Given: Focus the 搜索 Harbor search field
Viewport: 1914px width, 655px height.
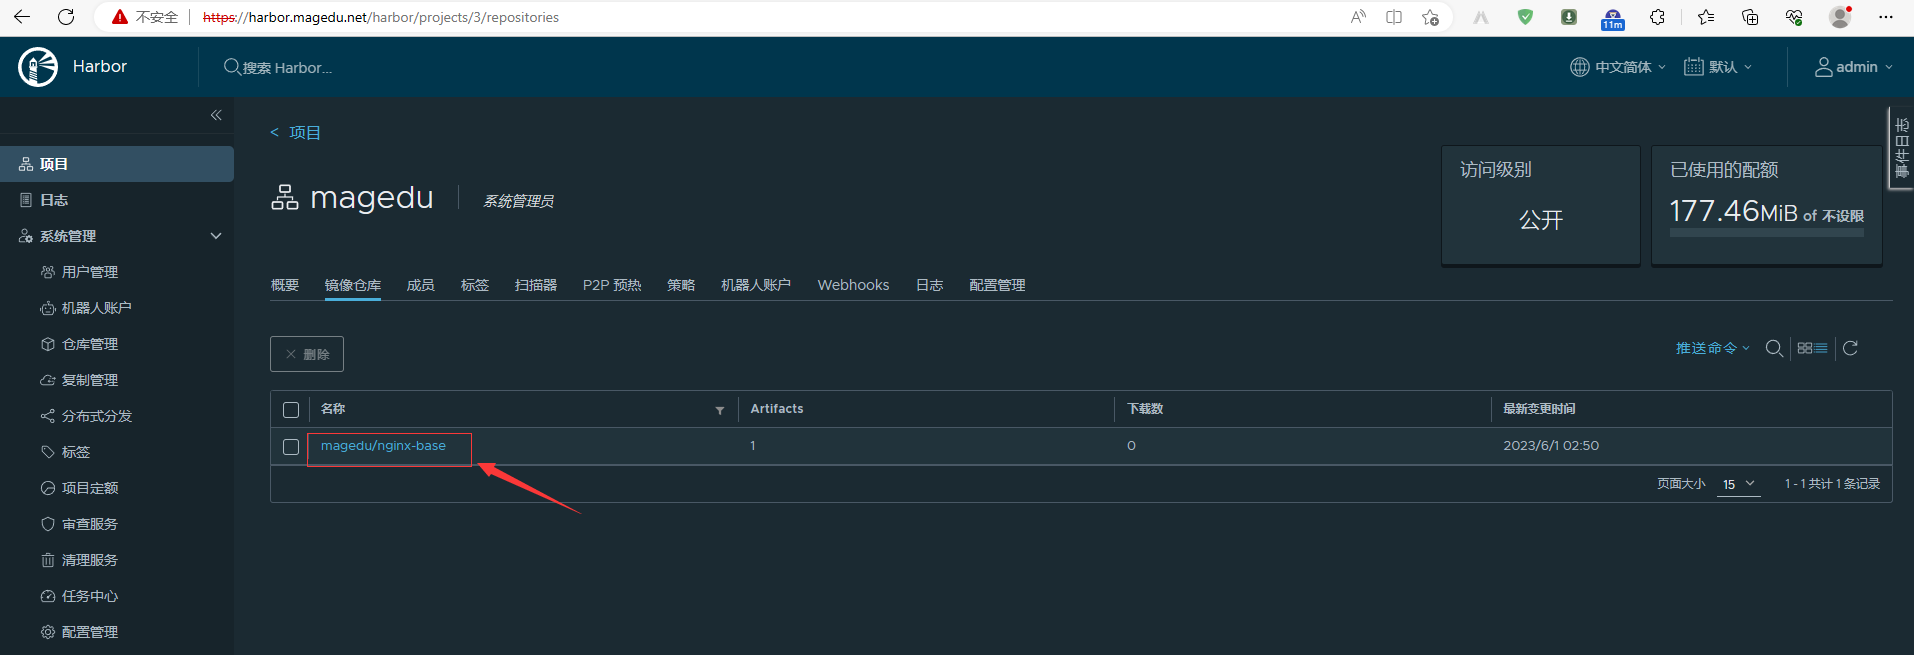Looking at the screenshot, I should [x=288, y=67].
